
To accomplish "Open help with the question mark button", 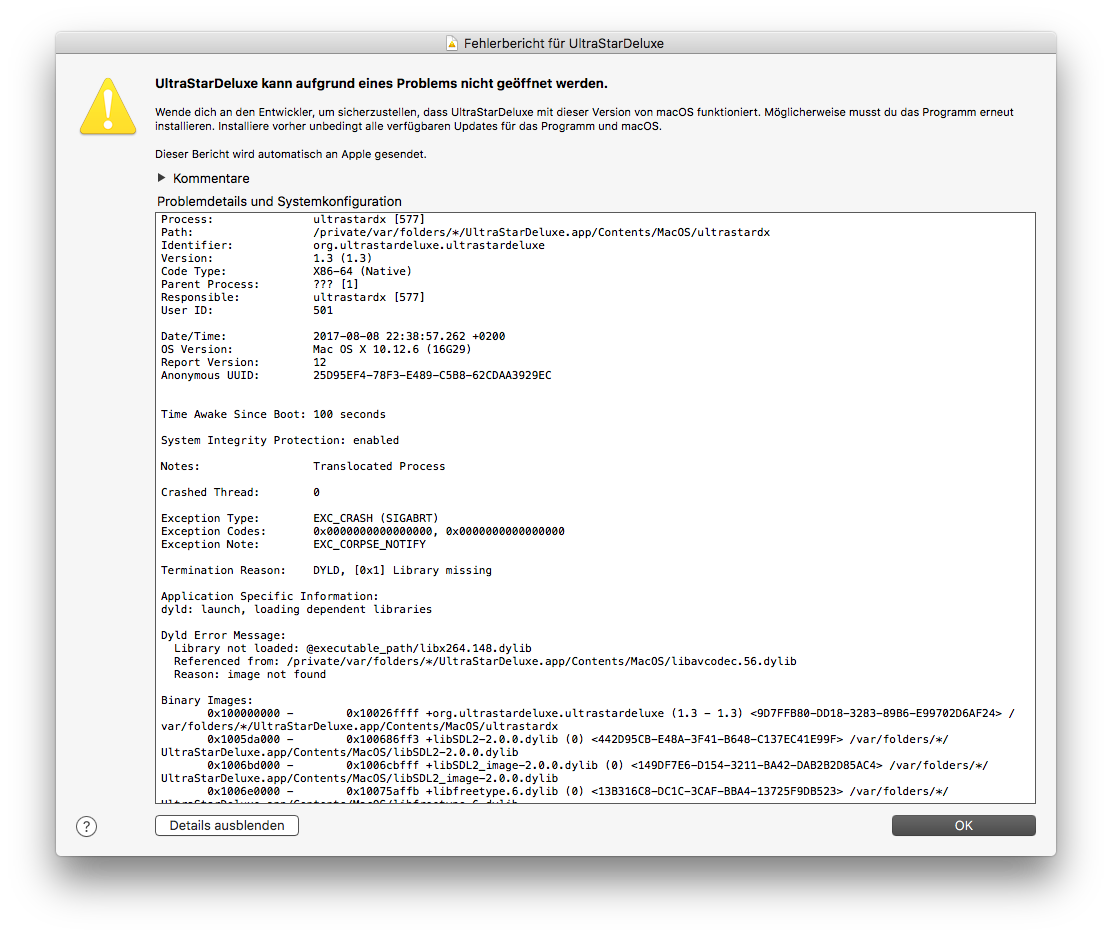I will pos(87,826).
